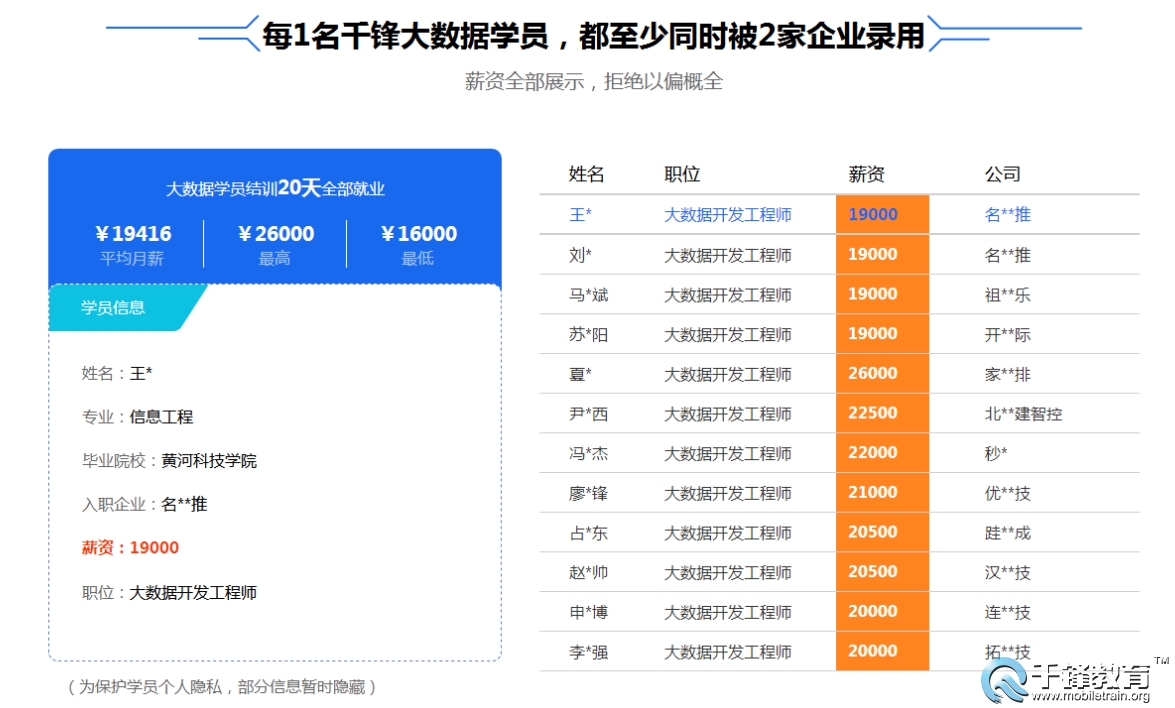Click the divider line between ¥19416 and ¥26000

tap(202, 240)
